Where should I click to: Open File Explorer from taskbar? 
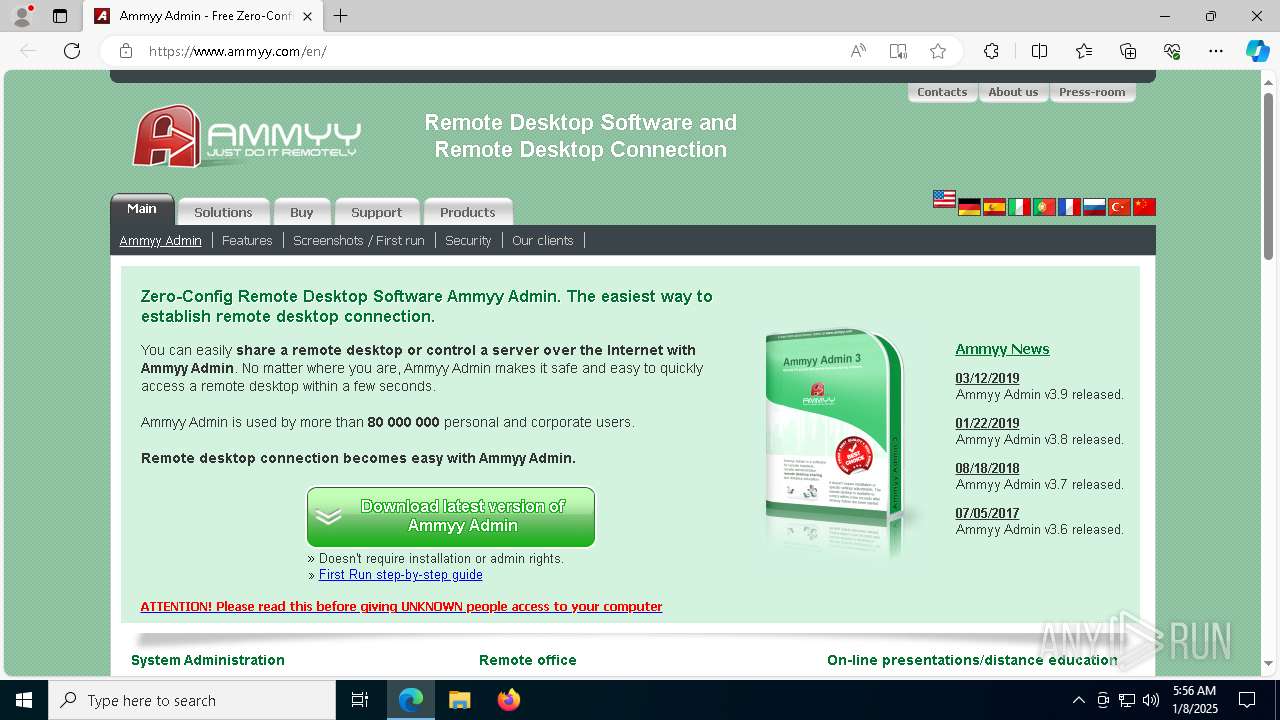(459, 700)
